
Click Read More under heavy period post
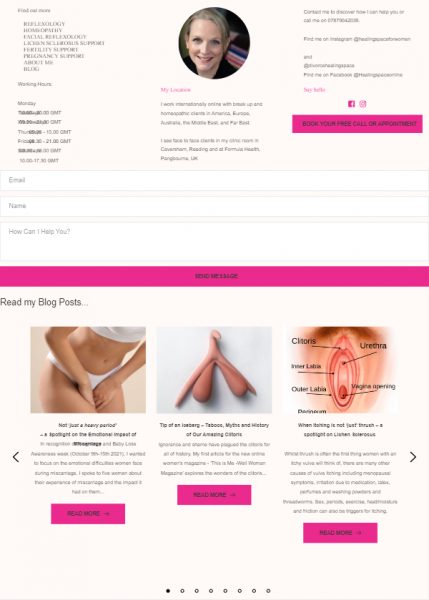tap(88, 514)
